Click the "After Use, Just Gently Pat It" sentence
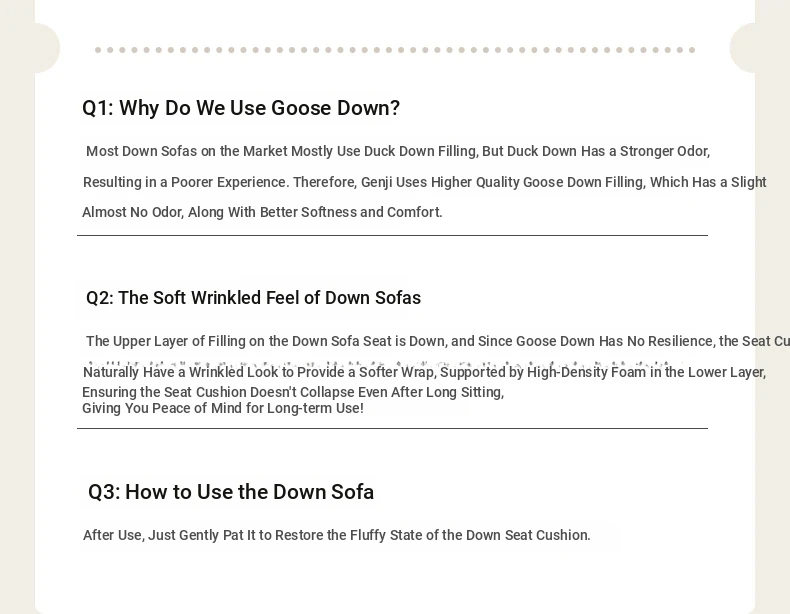Screen dimensions: 790x614 337,535
